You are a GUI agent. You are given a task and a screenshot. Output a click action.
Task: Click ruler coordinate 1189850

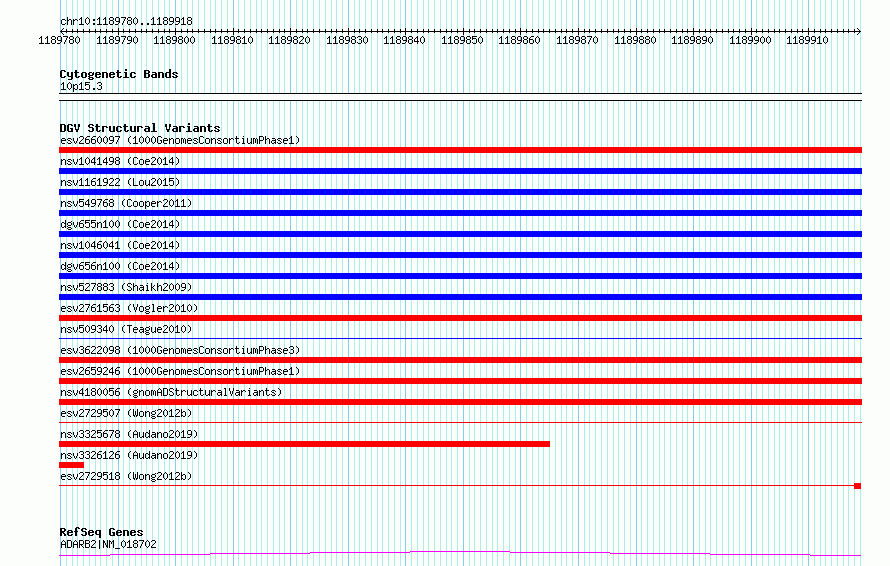(x=462, y=40)
